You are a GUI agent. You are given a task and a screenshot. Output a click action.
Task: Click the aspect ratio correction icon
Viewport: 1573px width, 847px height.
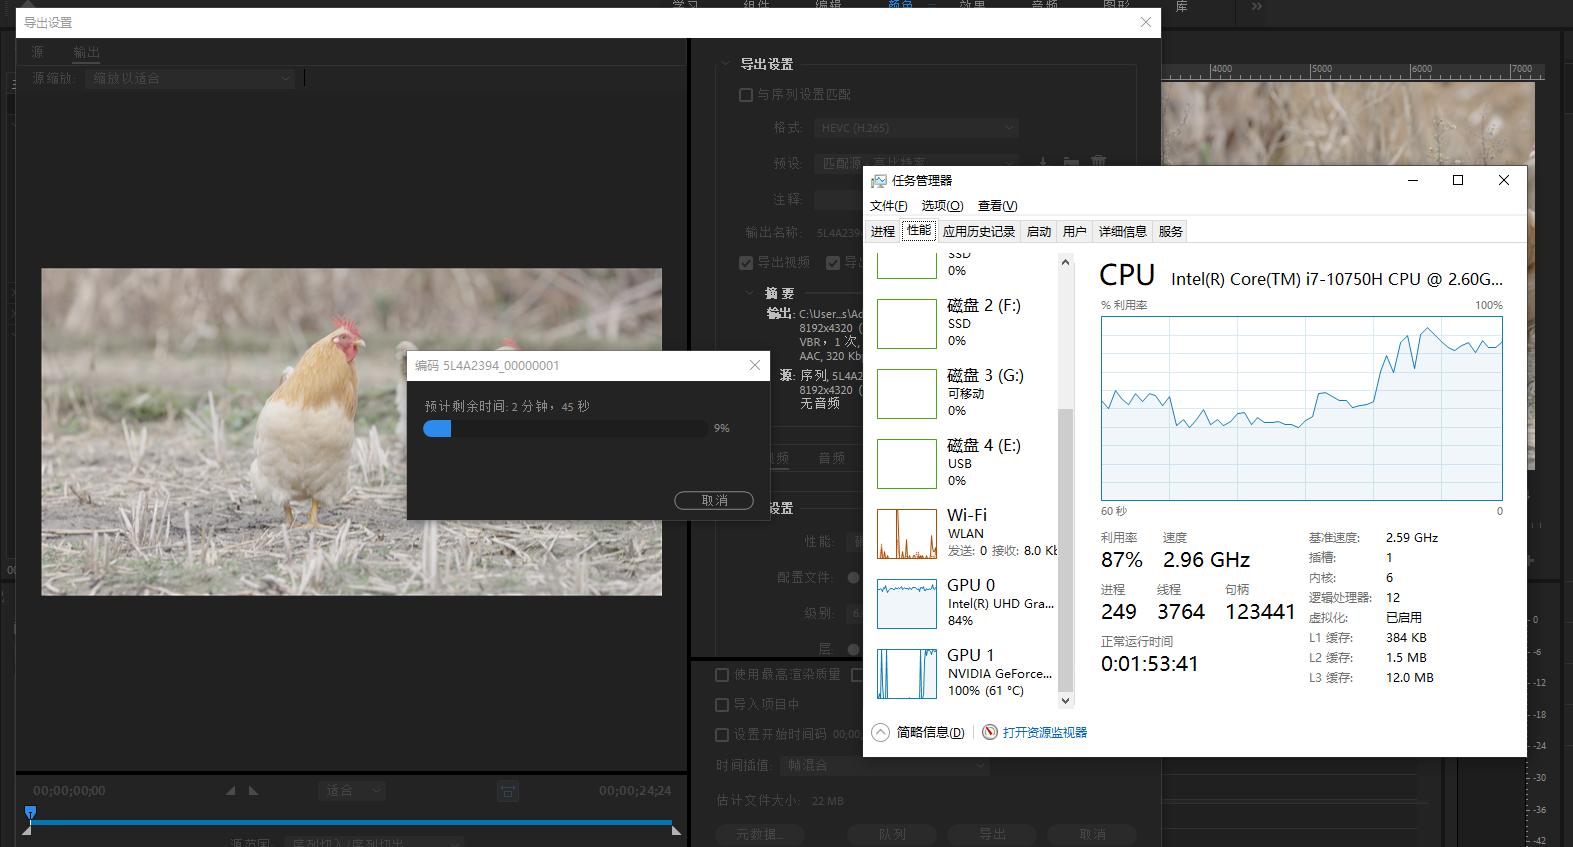508,791
